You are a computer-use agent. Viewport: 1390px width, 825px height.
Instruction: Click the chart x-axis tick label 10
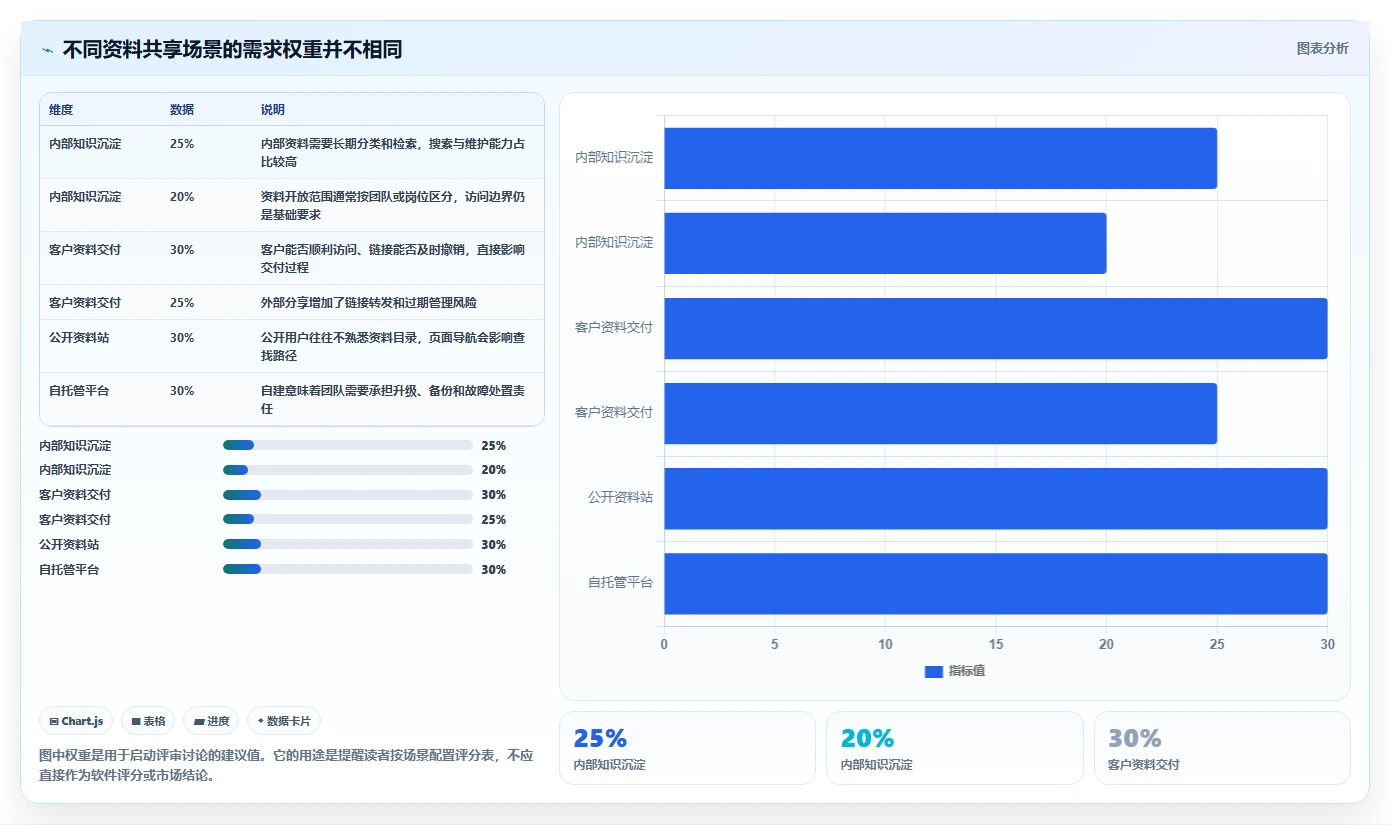tap(885, 645)
